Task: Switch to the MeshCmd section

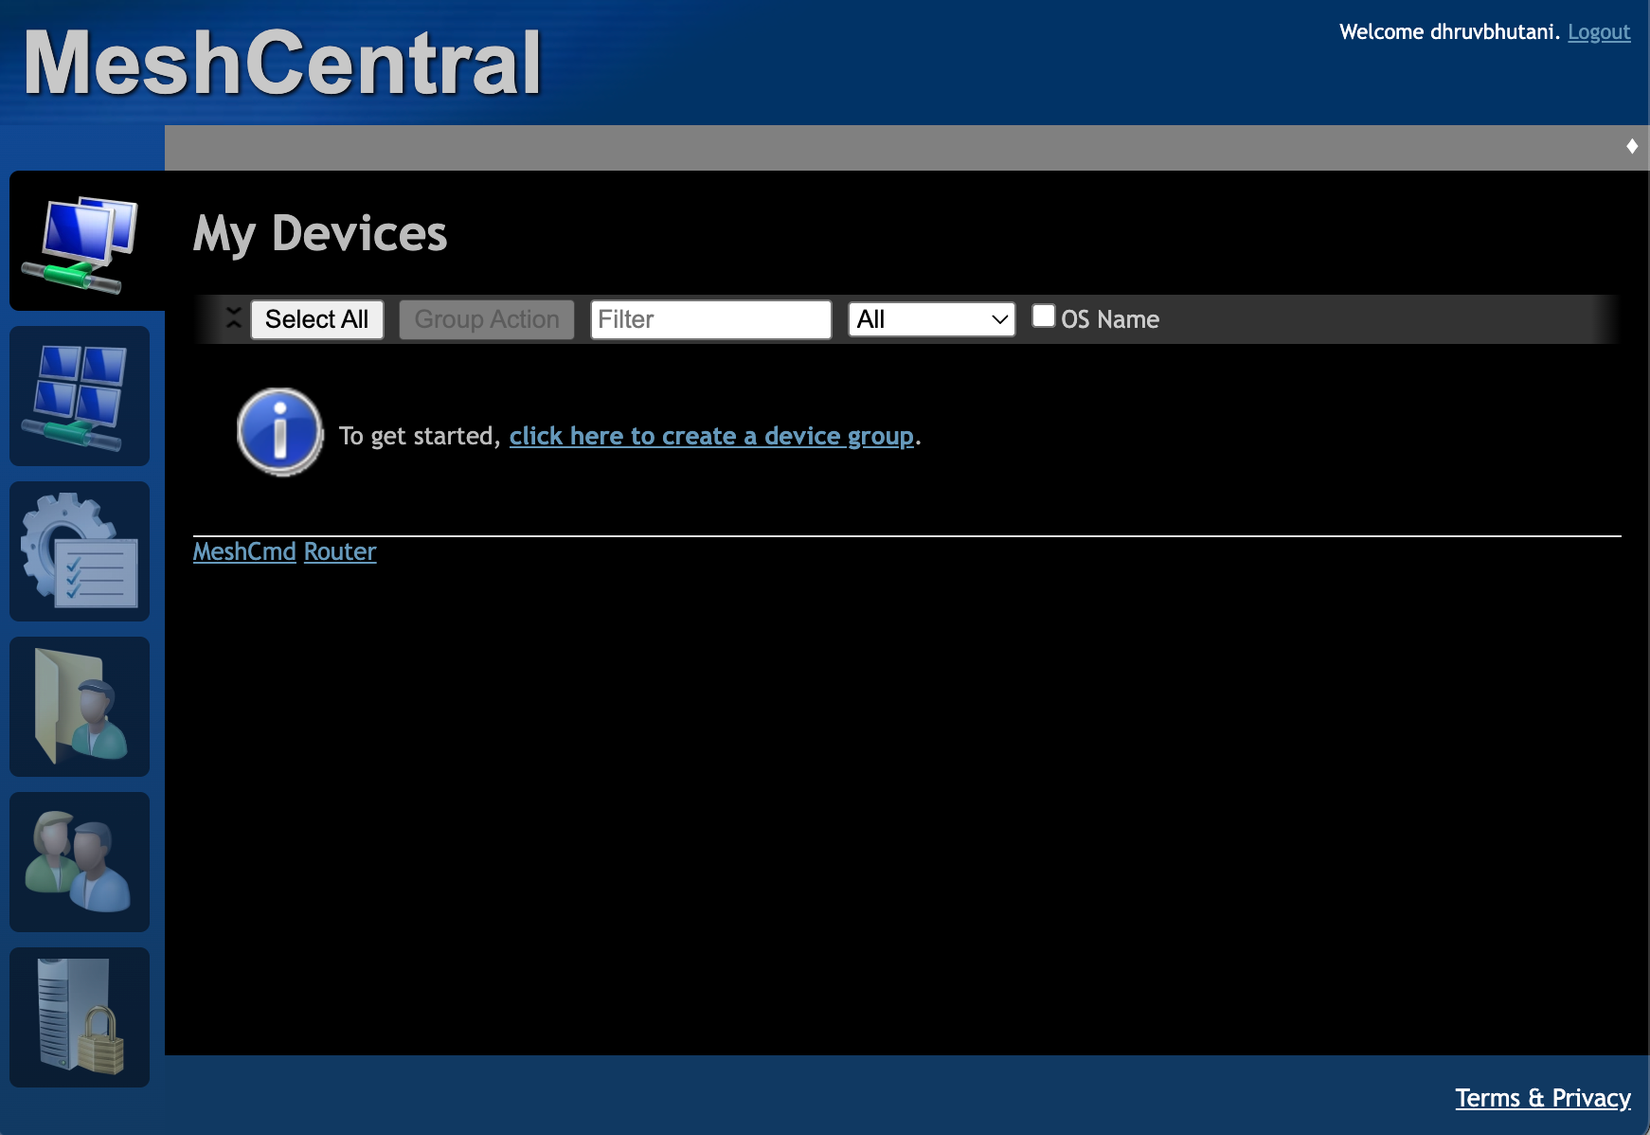Action: click(244, 551)
